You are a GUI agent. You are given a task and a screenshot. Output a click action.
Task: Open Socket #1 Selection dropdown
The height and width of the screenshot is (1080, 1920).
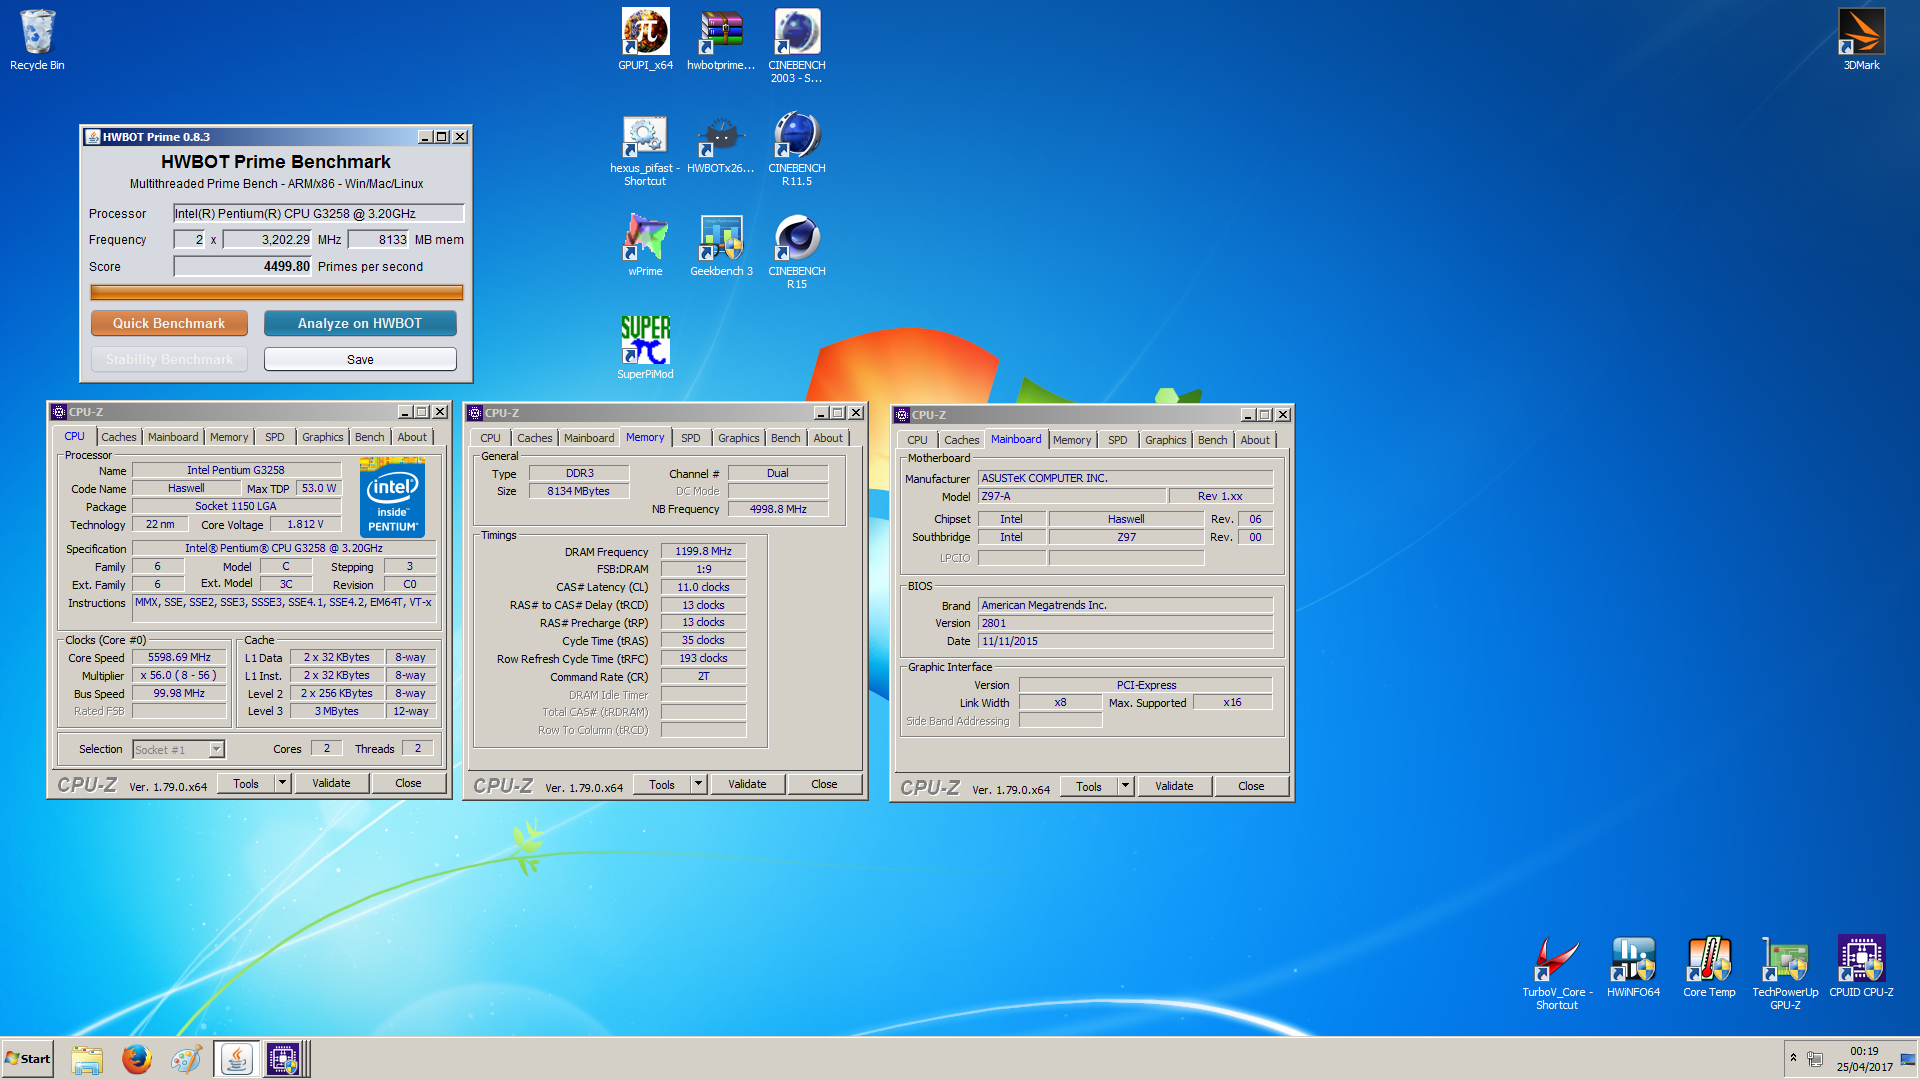click(x=178, y=749)
